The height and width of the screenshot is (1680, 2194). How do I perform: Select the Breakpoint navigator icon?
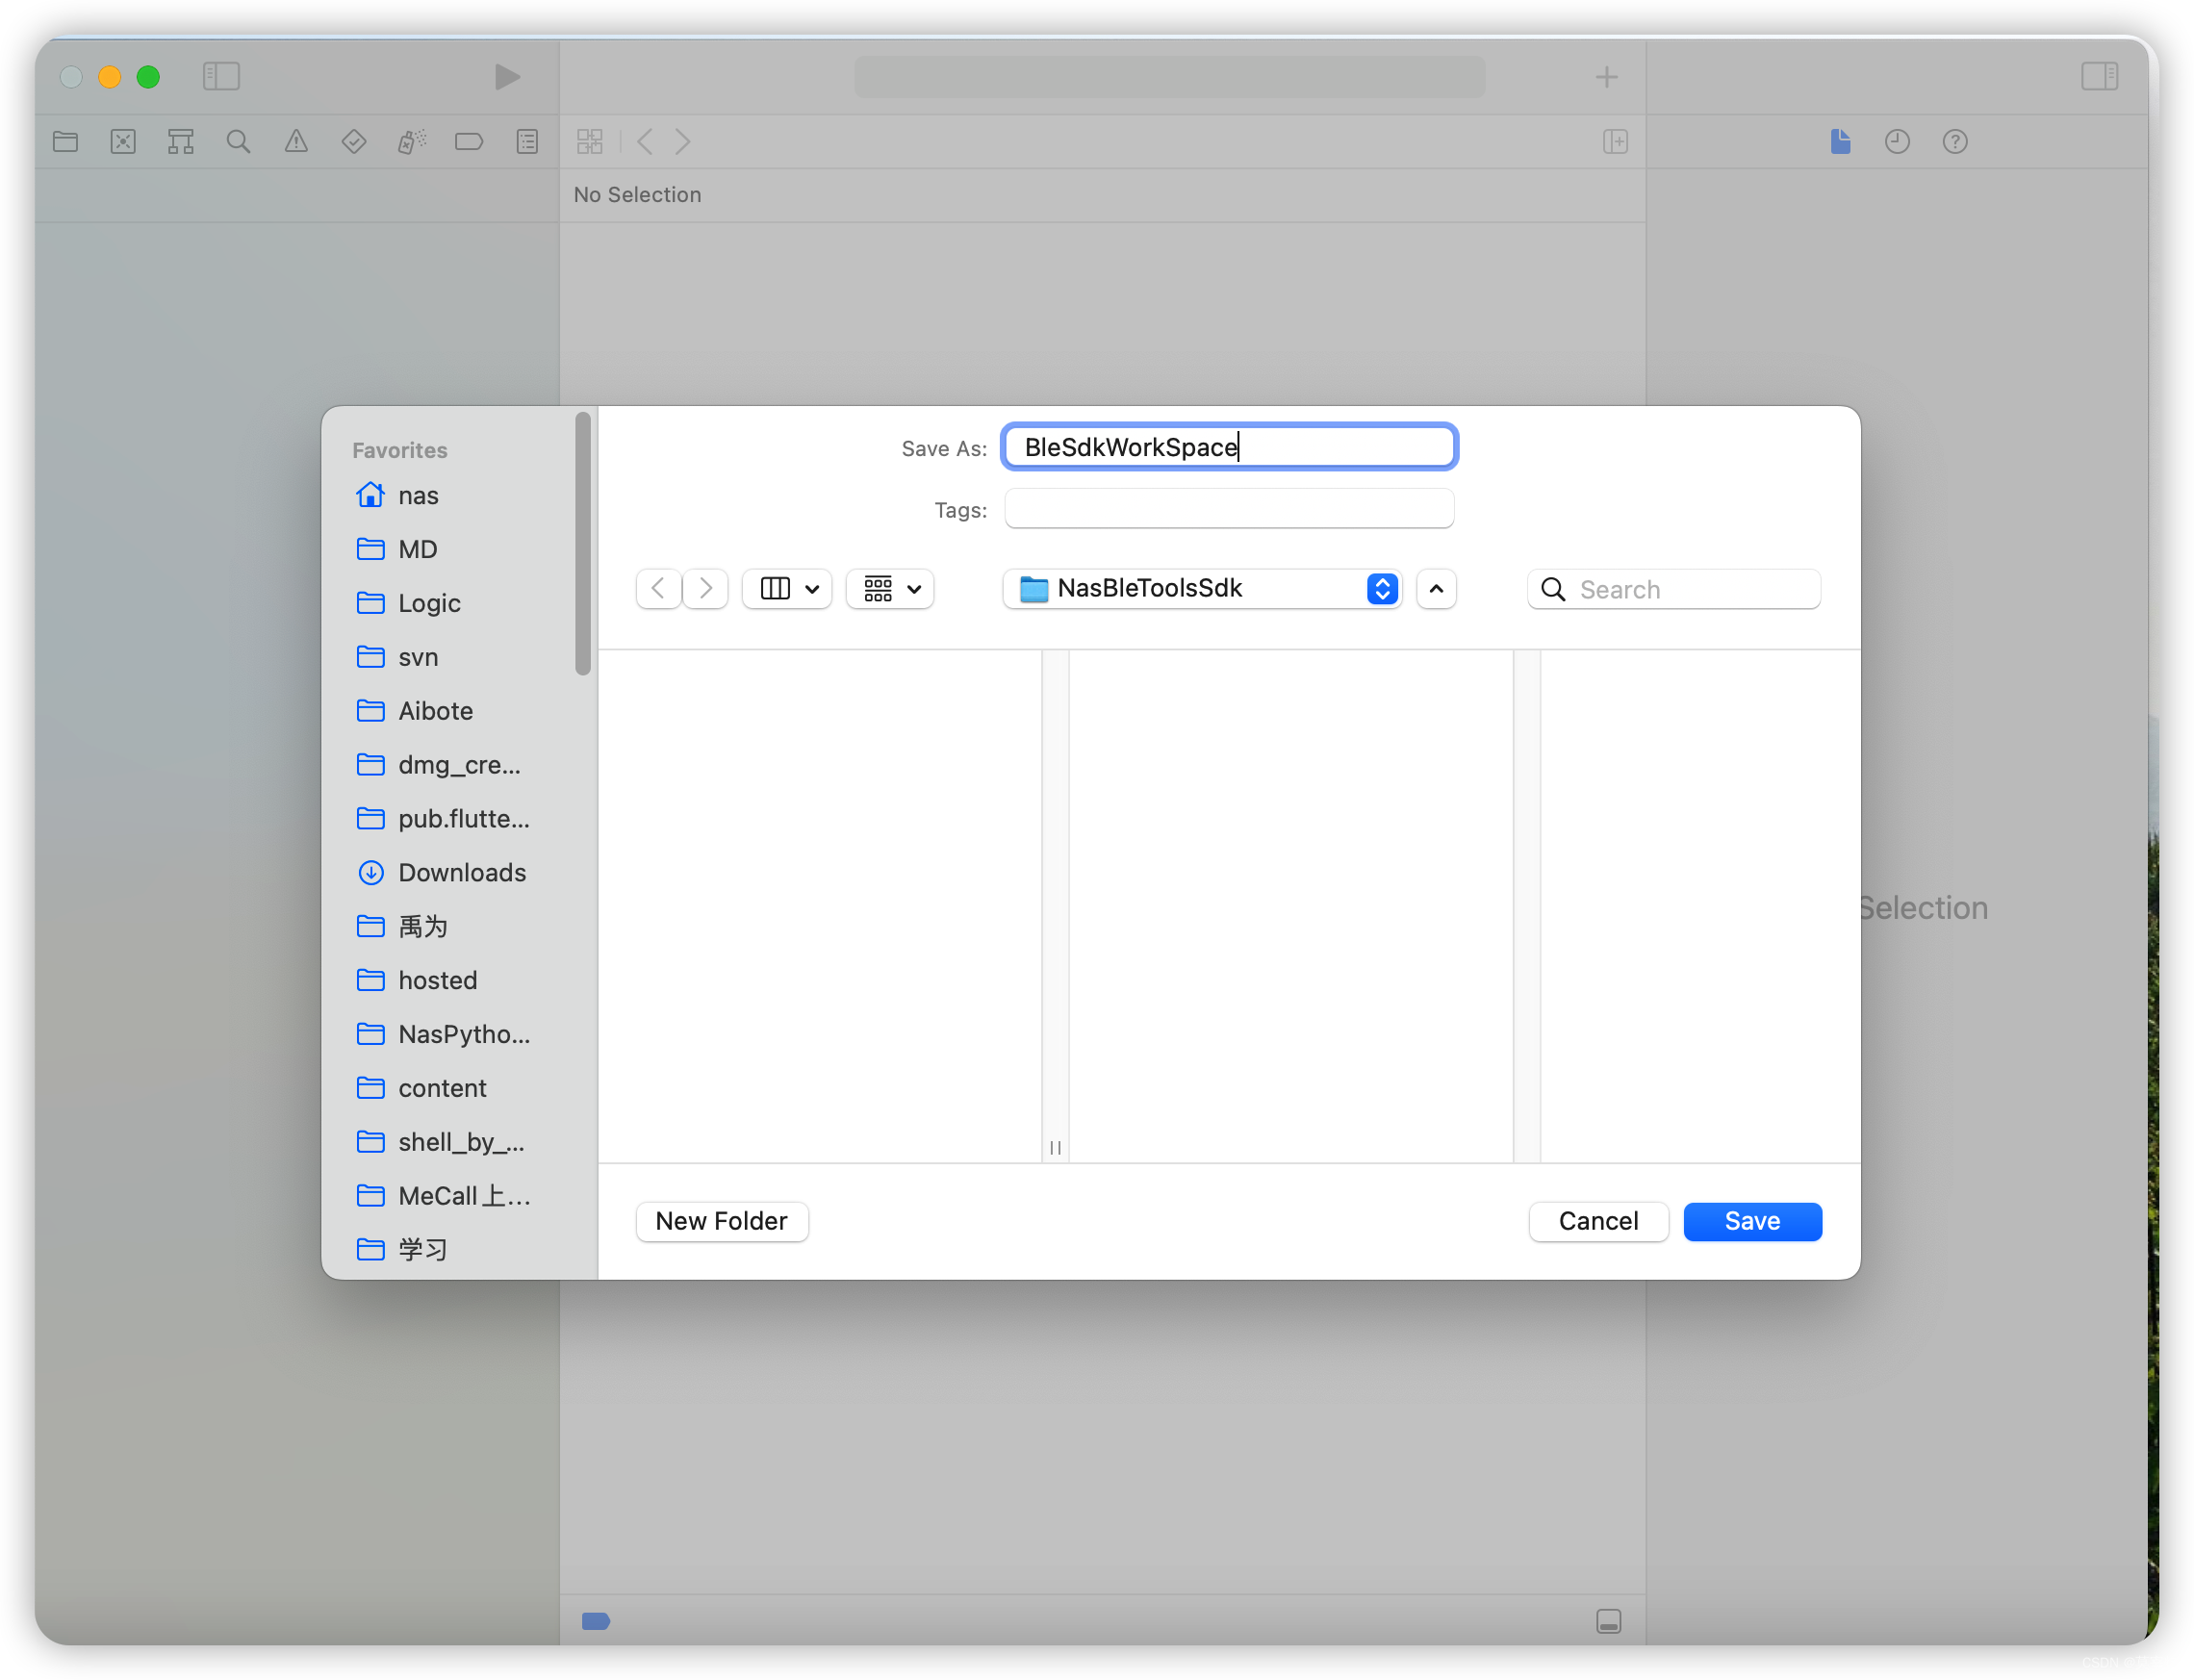click(469, 142)
